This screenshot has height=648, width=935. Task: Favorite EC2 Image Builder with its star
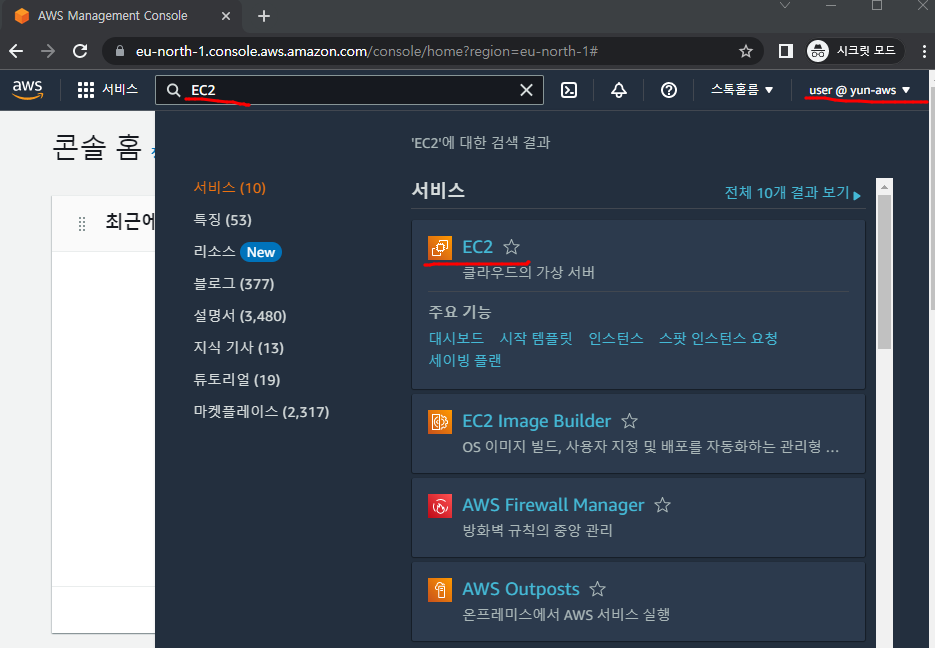(x=629, y=421)
